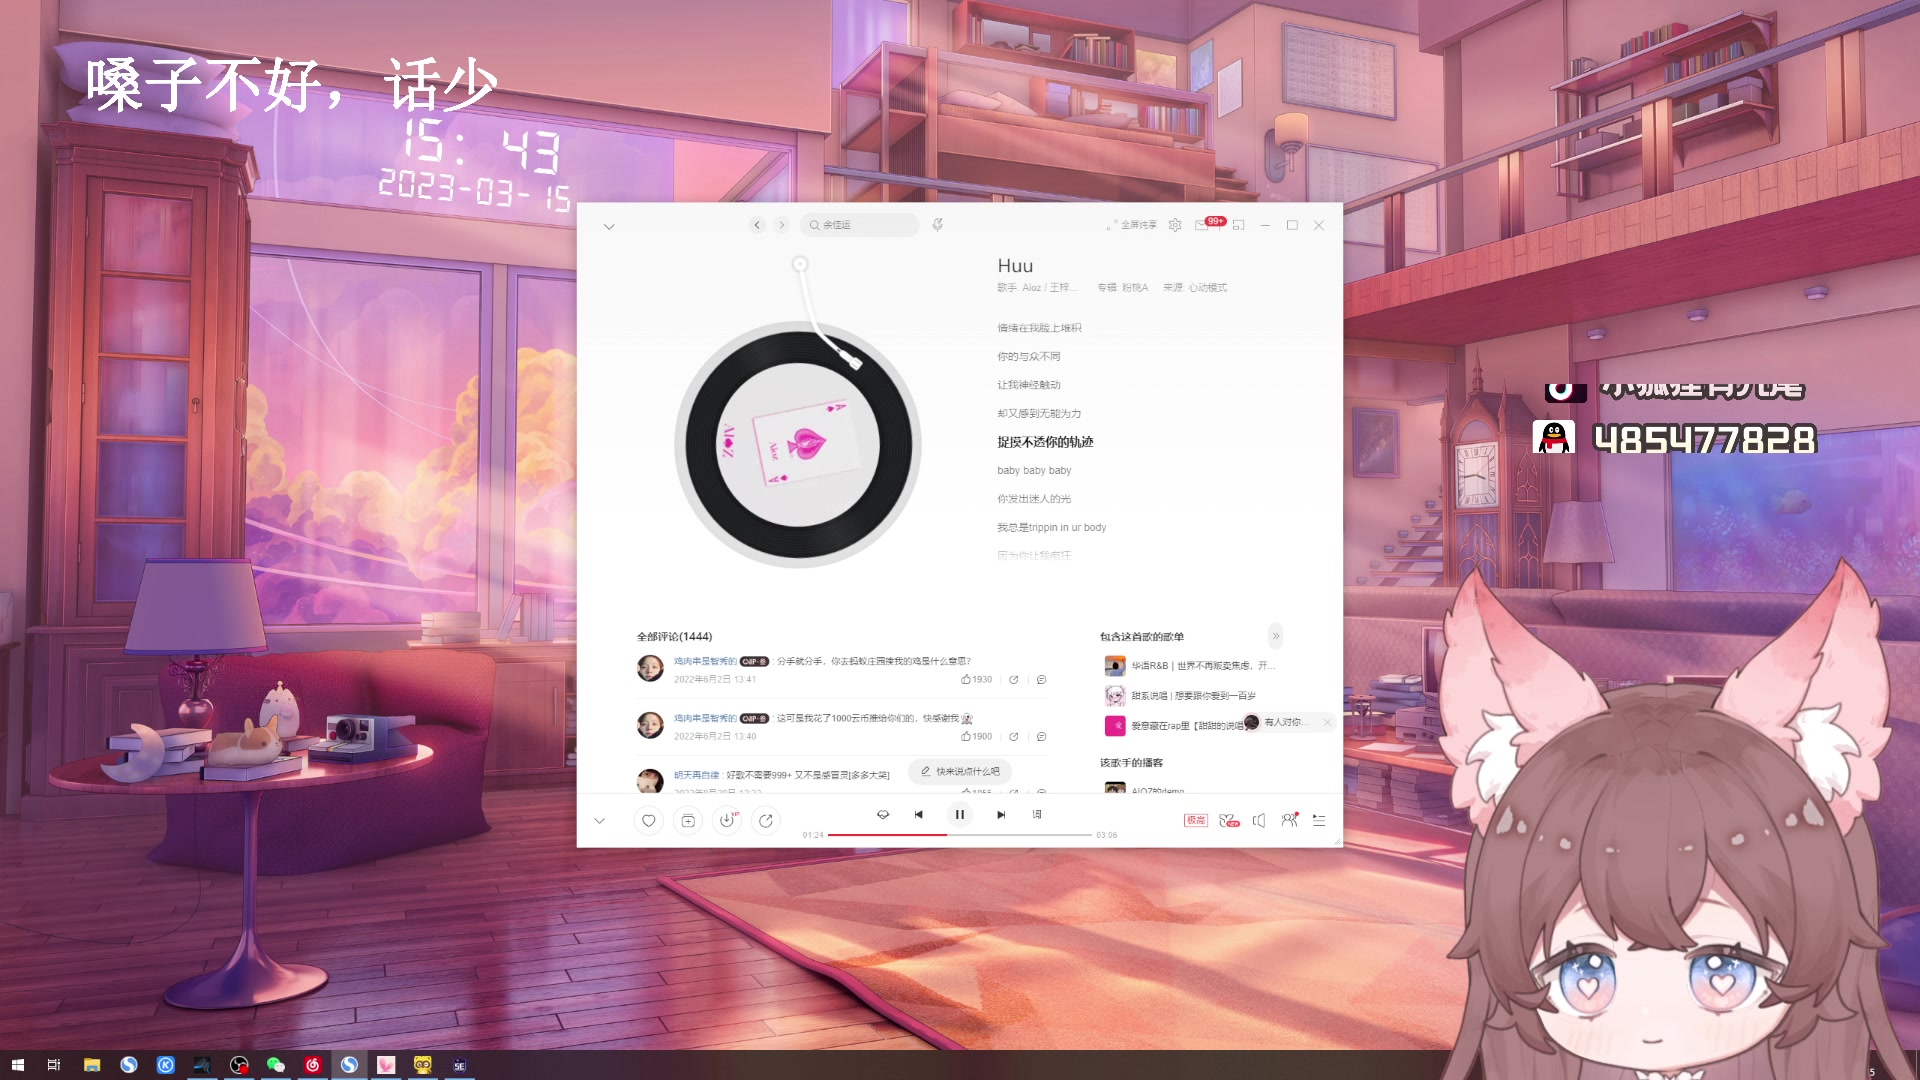Skip to the next track
This screenshot has height=1080, width=1920.
tap(1001, 815)
